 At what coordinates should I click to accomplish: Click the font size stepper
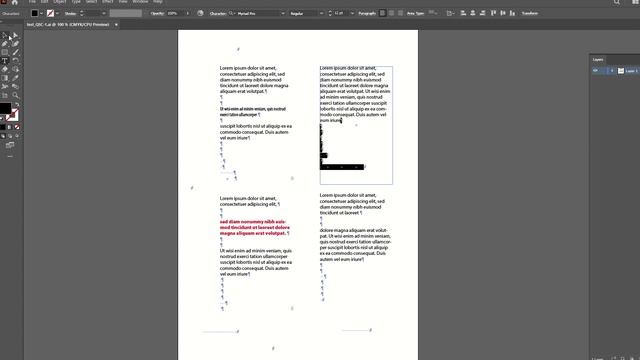tap(330, 13)
